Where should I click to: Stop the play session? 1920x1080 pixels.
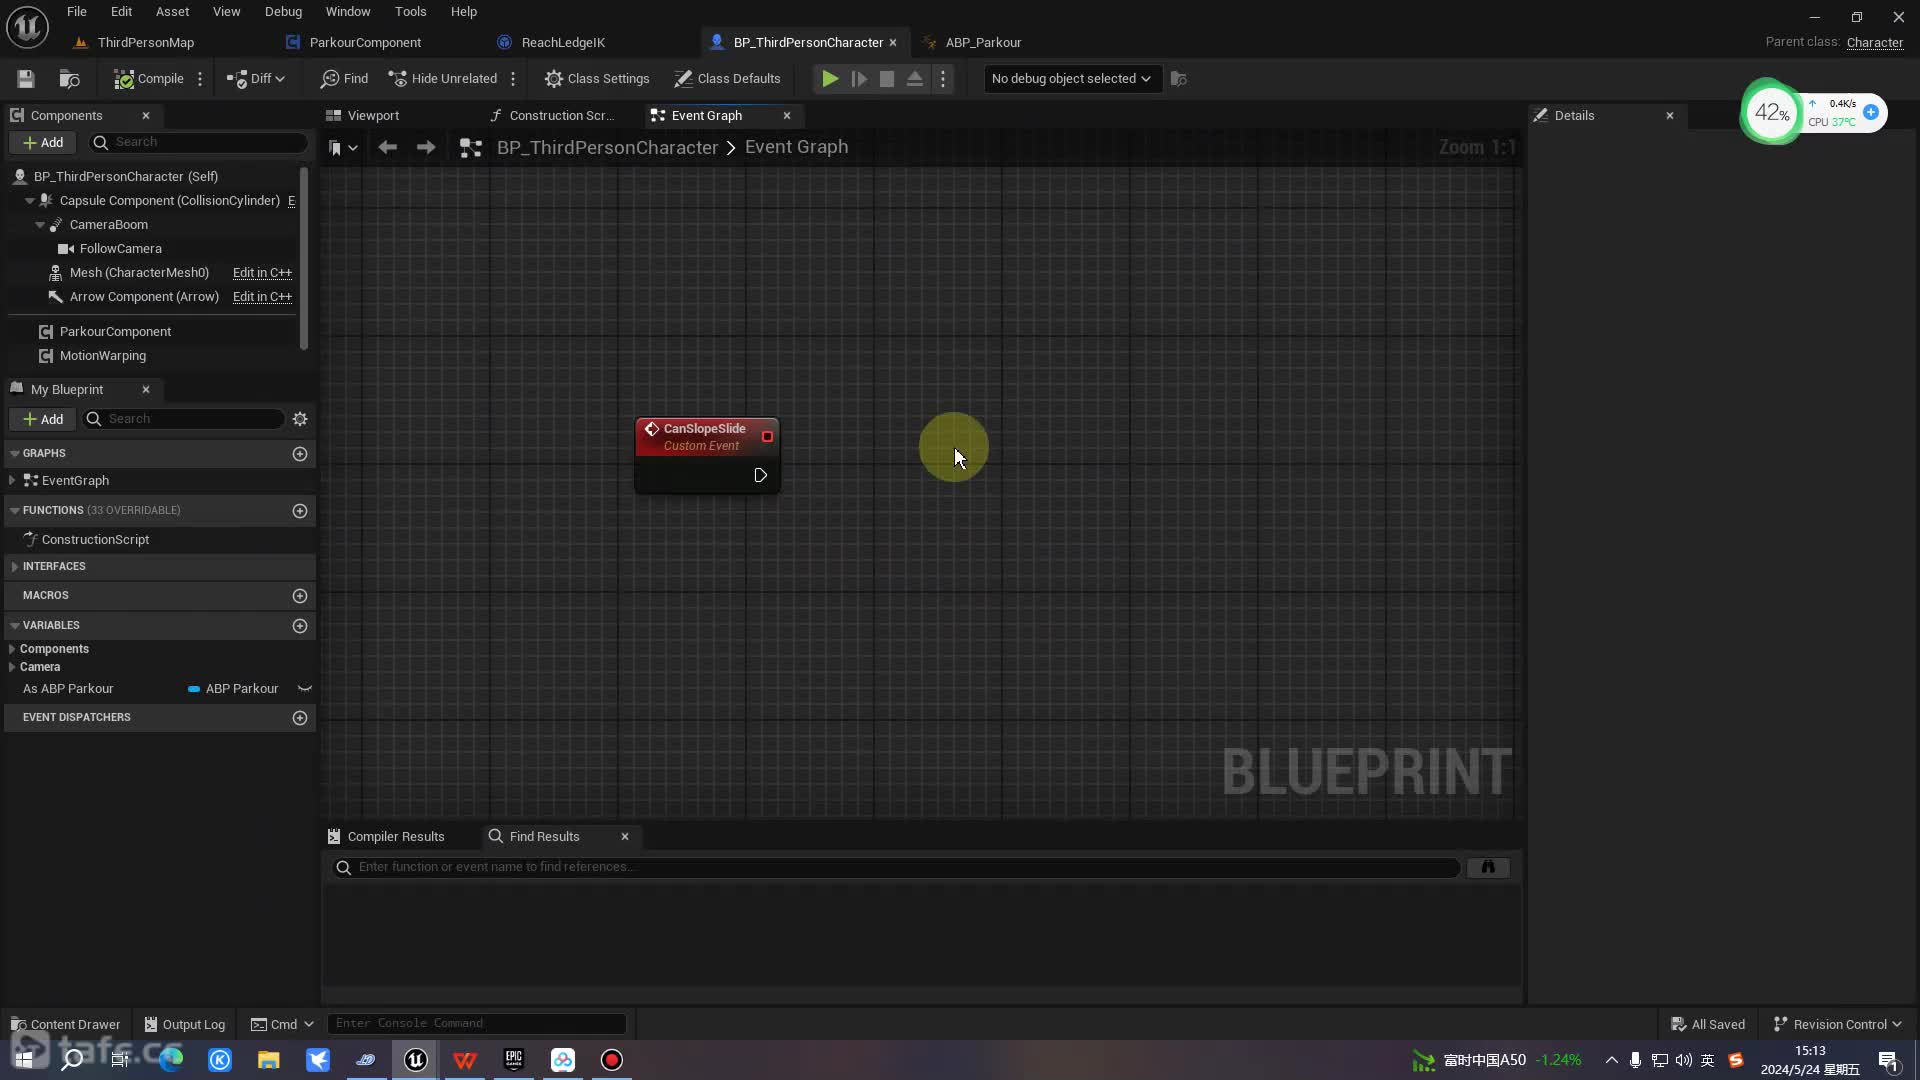pyautogui.click(x=887, y=79)
